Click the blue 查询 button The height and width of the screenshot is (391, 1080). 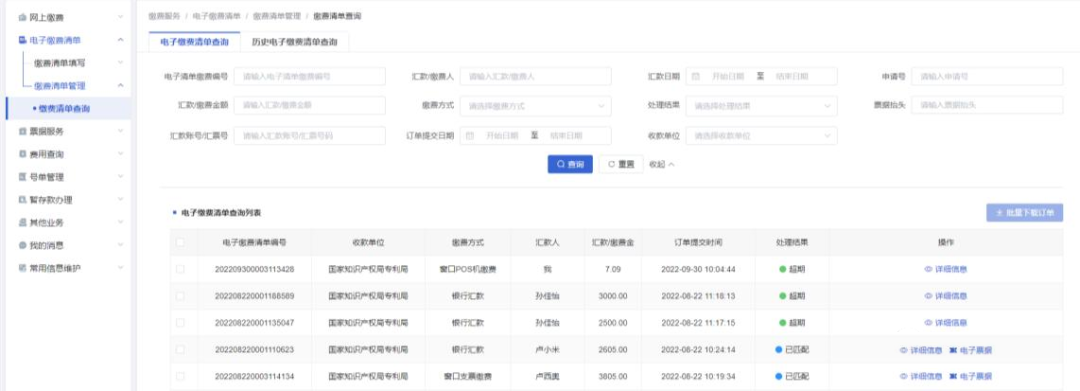pyautogui.click(x=570, y=165)
